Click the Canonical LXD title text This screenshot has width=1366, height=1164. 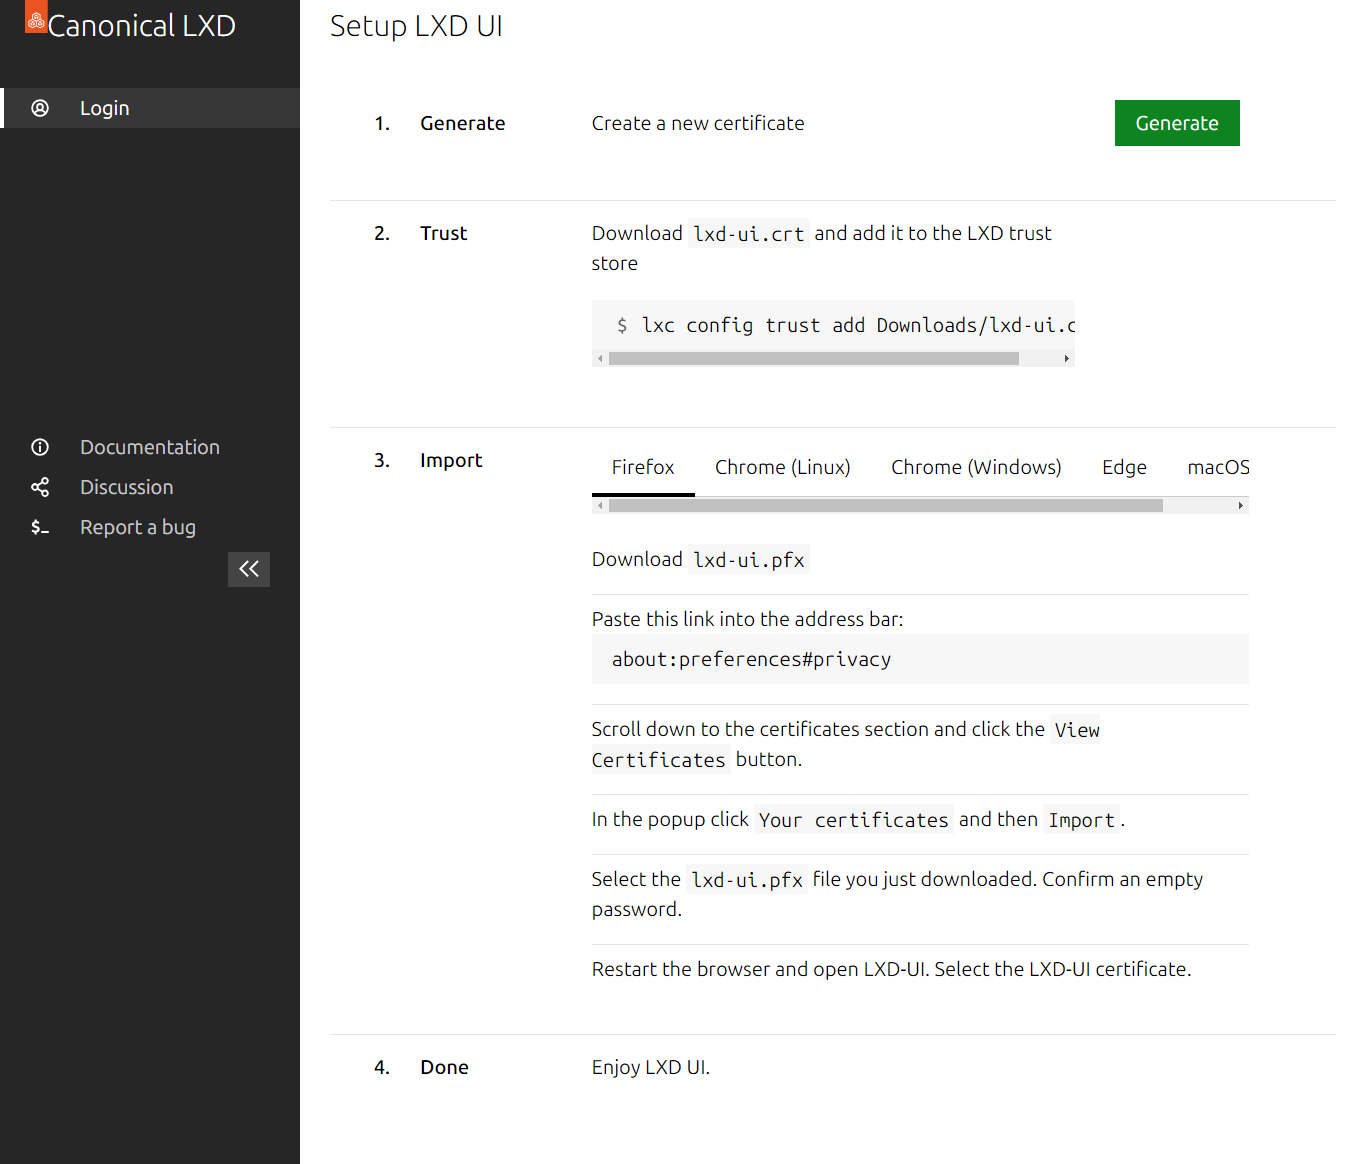(x=142, y=26)
